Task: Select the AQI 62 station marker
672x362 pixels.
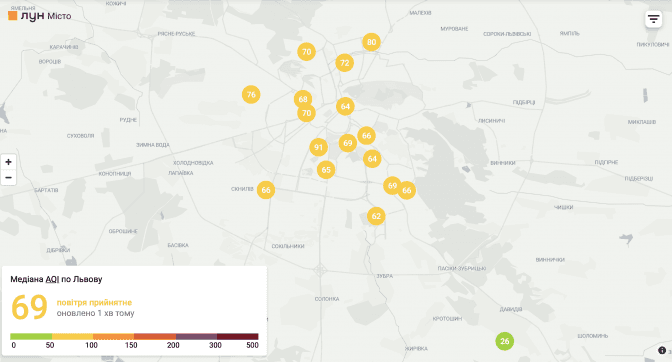Action: pos(376,216)
